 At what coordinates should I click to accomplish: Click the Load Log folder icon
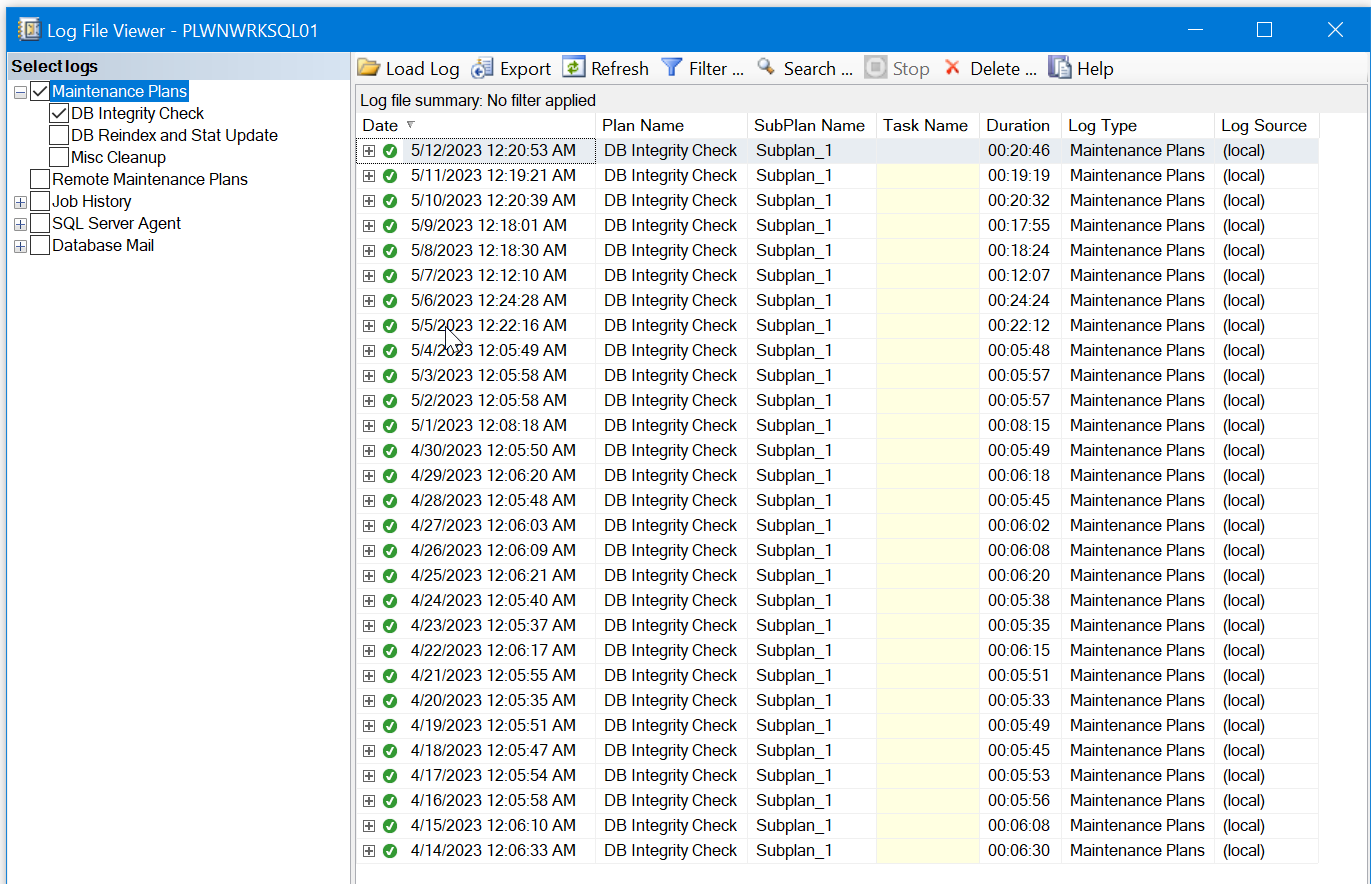point(369,68)
